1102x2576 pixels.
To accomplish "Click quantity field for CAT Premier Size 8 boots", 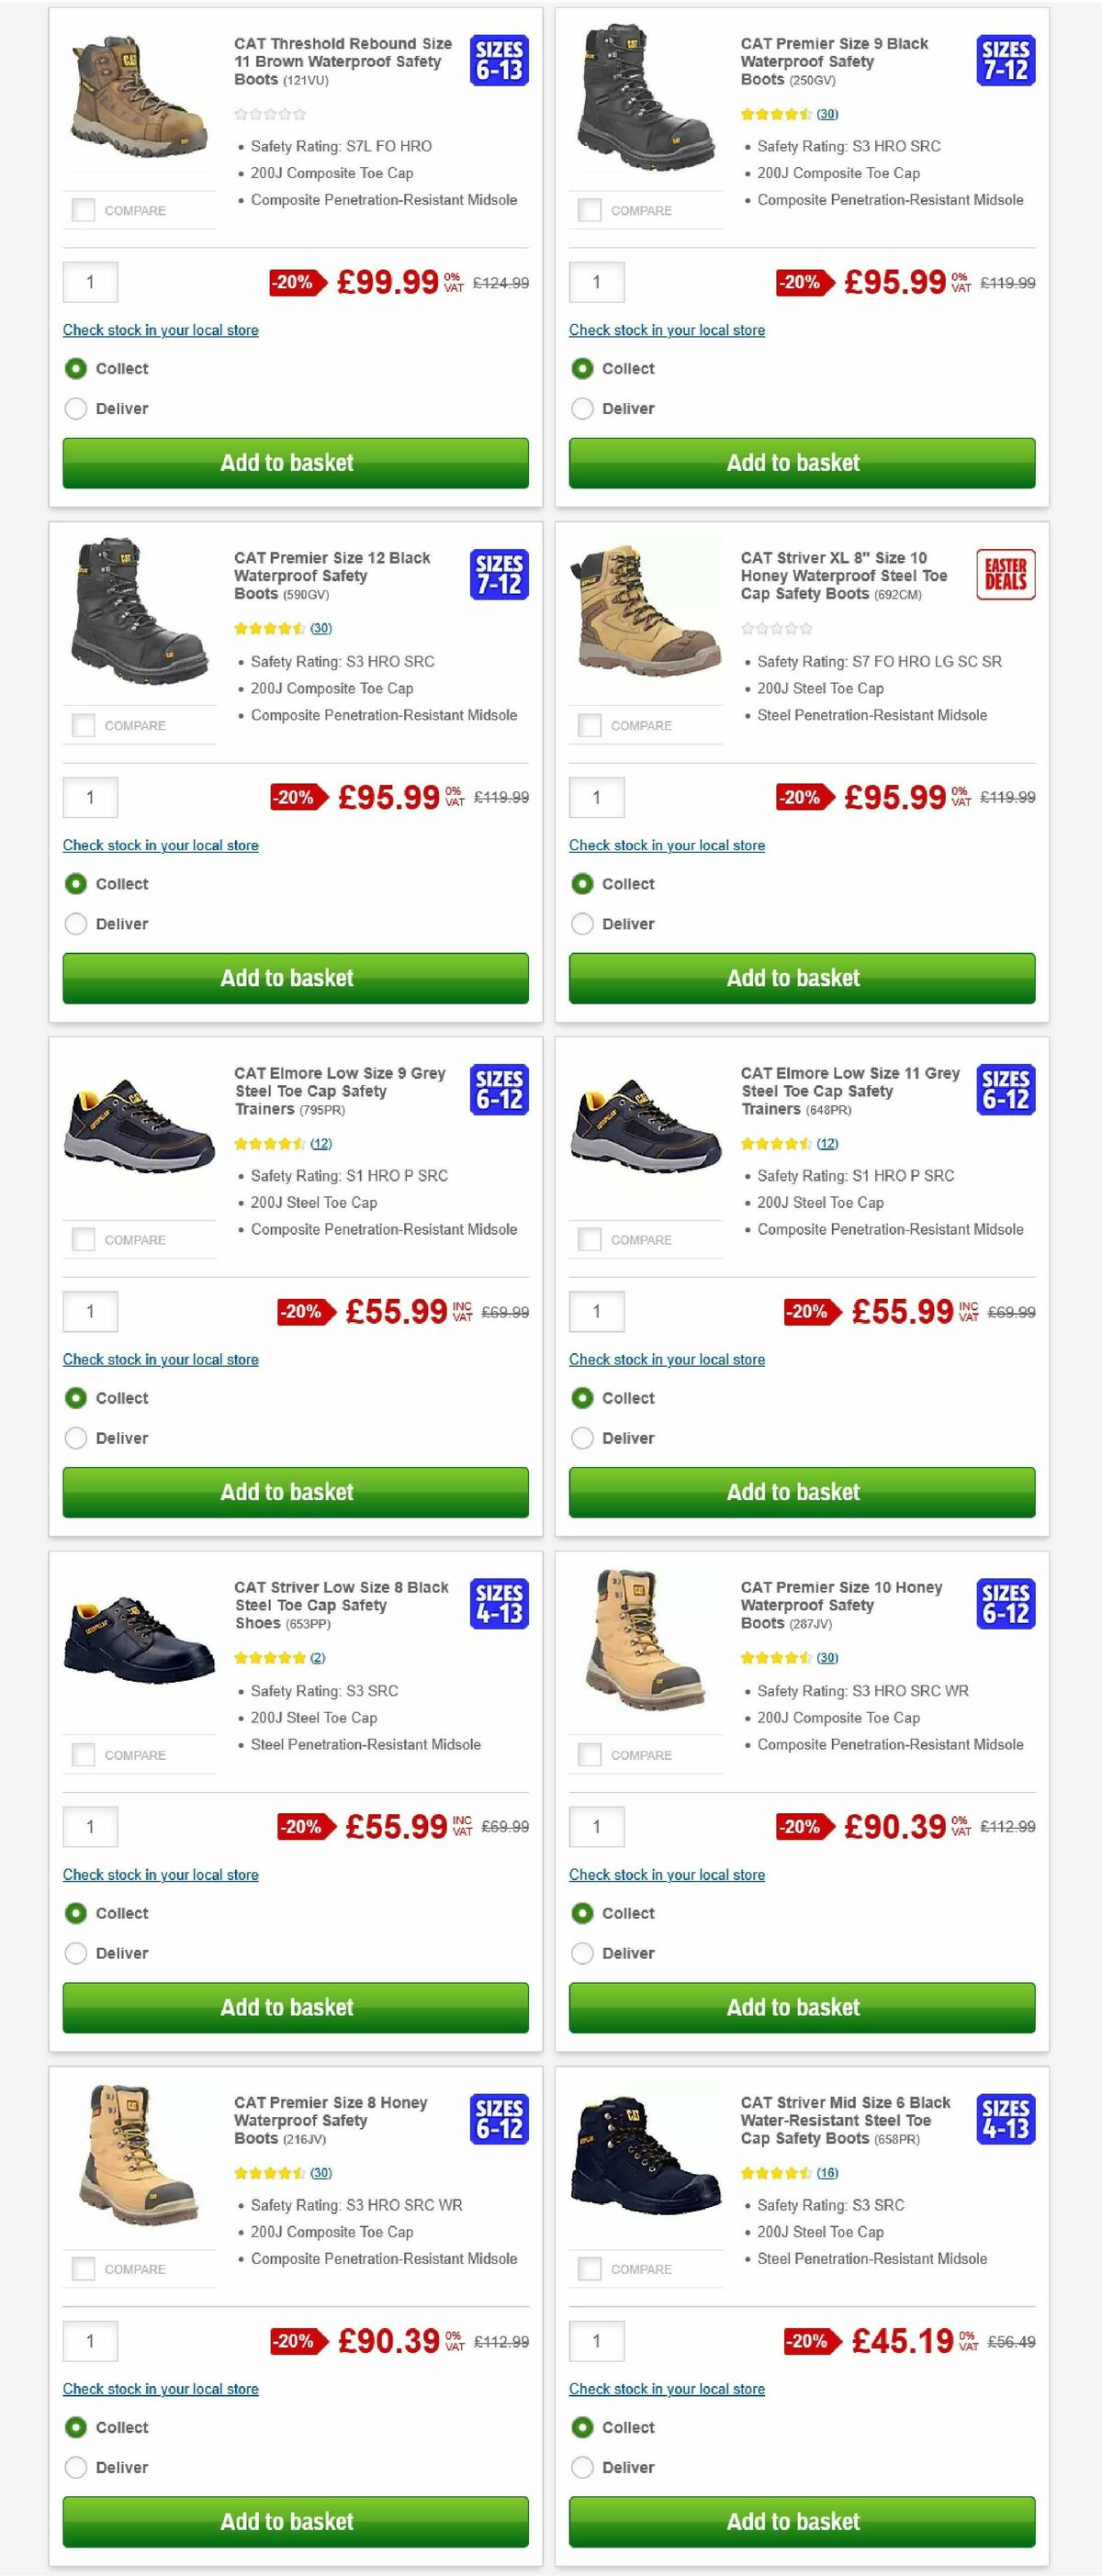I will click(91, 2341).
